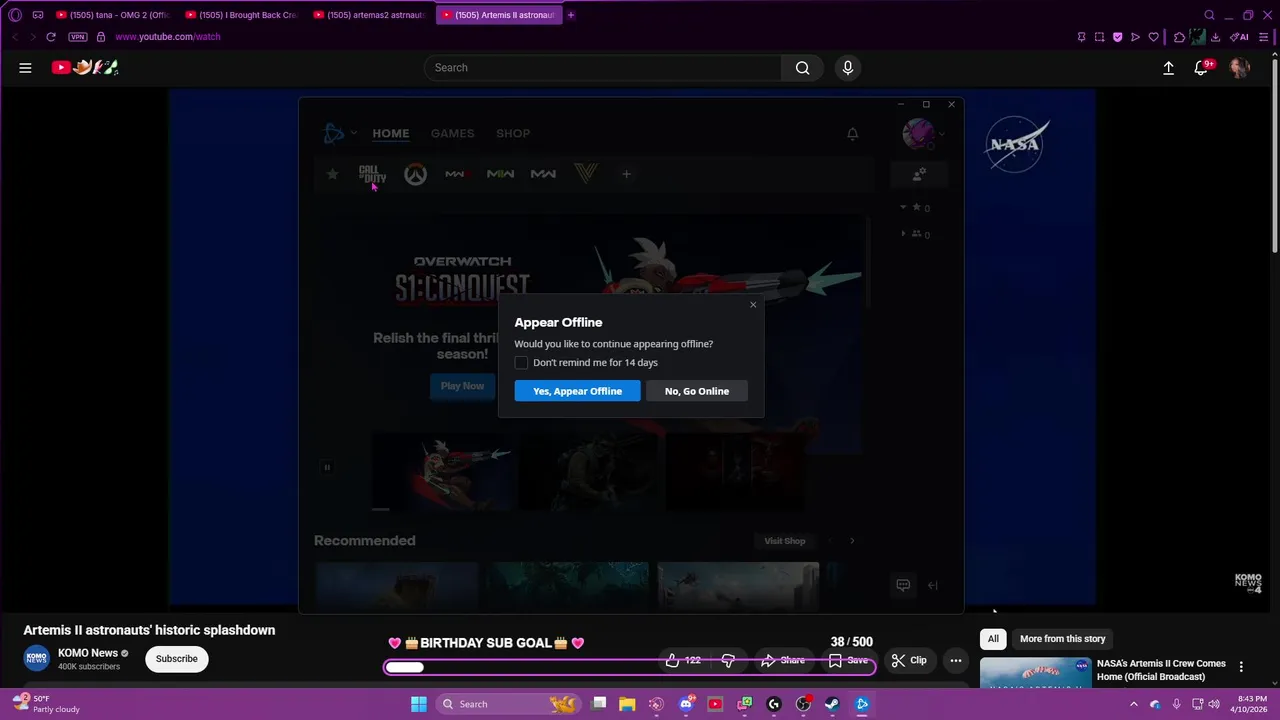Add a game with the plus icon
This screenshot has height=720, width=1280.
click(626, 174)
